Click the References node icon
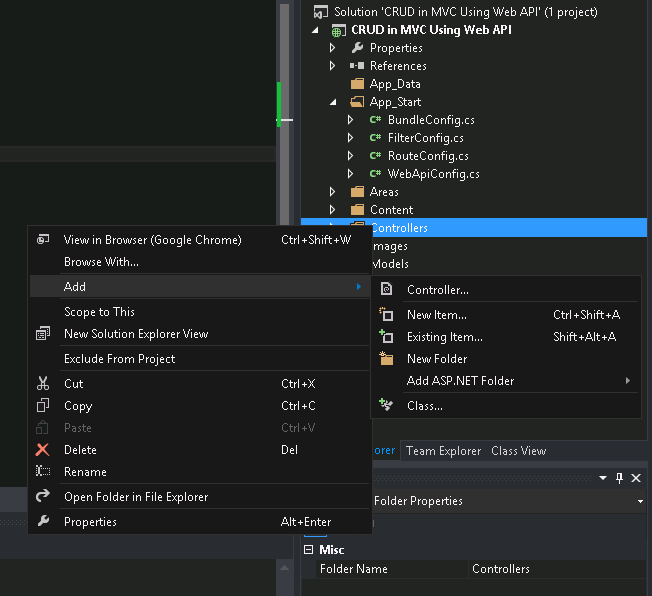The width and height of the screenshot is (652, 596). pyautogui.click(x=357, y=66)
